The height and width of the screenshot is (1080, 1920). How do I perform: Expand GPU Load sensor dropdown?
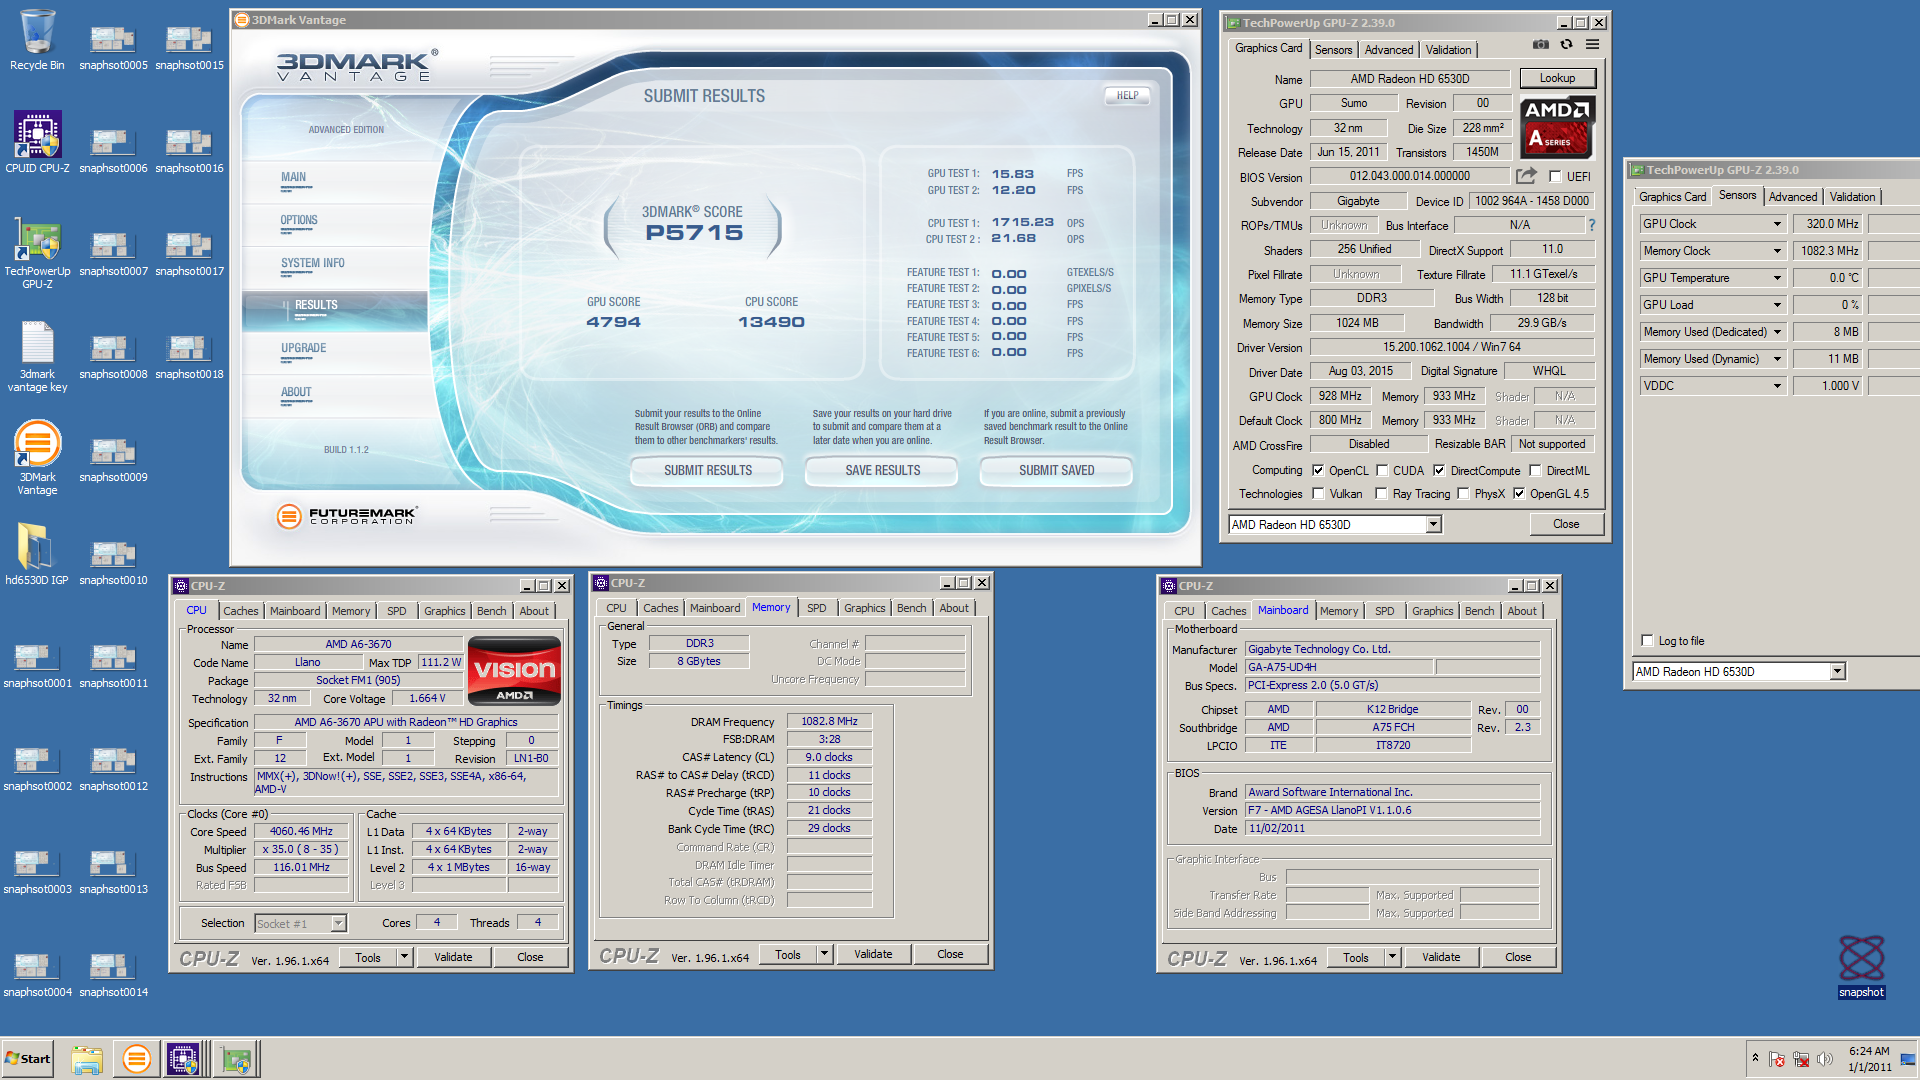point(1777,305)
